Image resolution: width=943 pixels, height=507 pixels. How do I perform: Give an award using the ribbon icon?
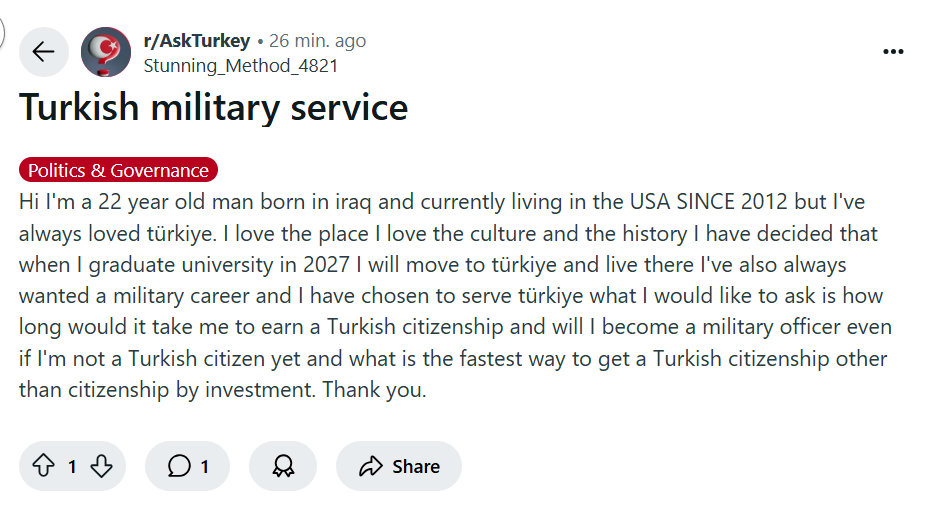point(283,466)
